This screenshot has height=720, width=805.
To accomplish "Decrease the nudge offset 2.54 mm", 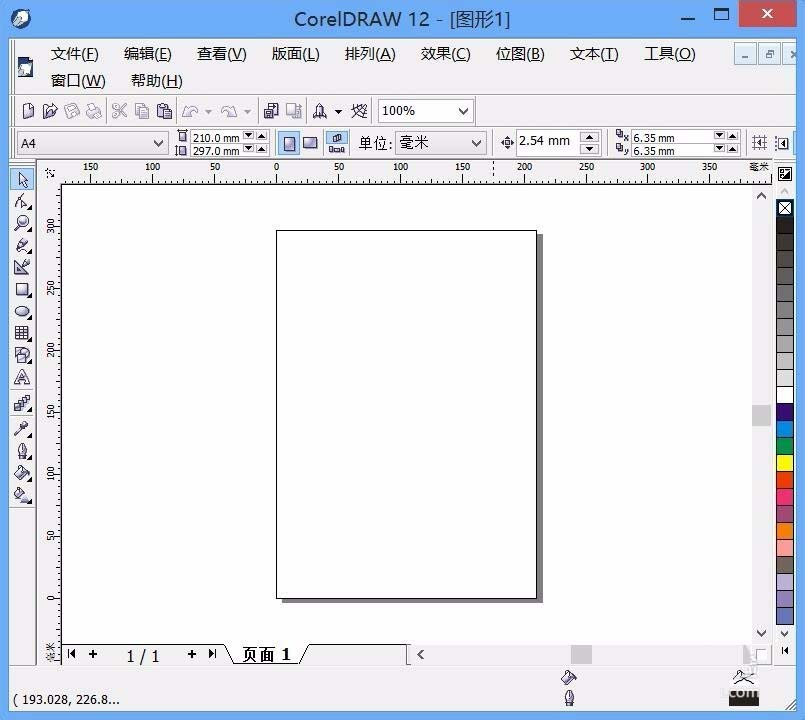I will pos(589,149).
